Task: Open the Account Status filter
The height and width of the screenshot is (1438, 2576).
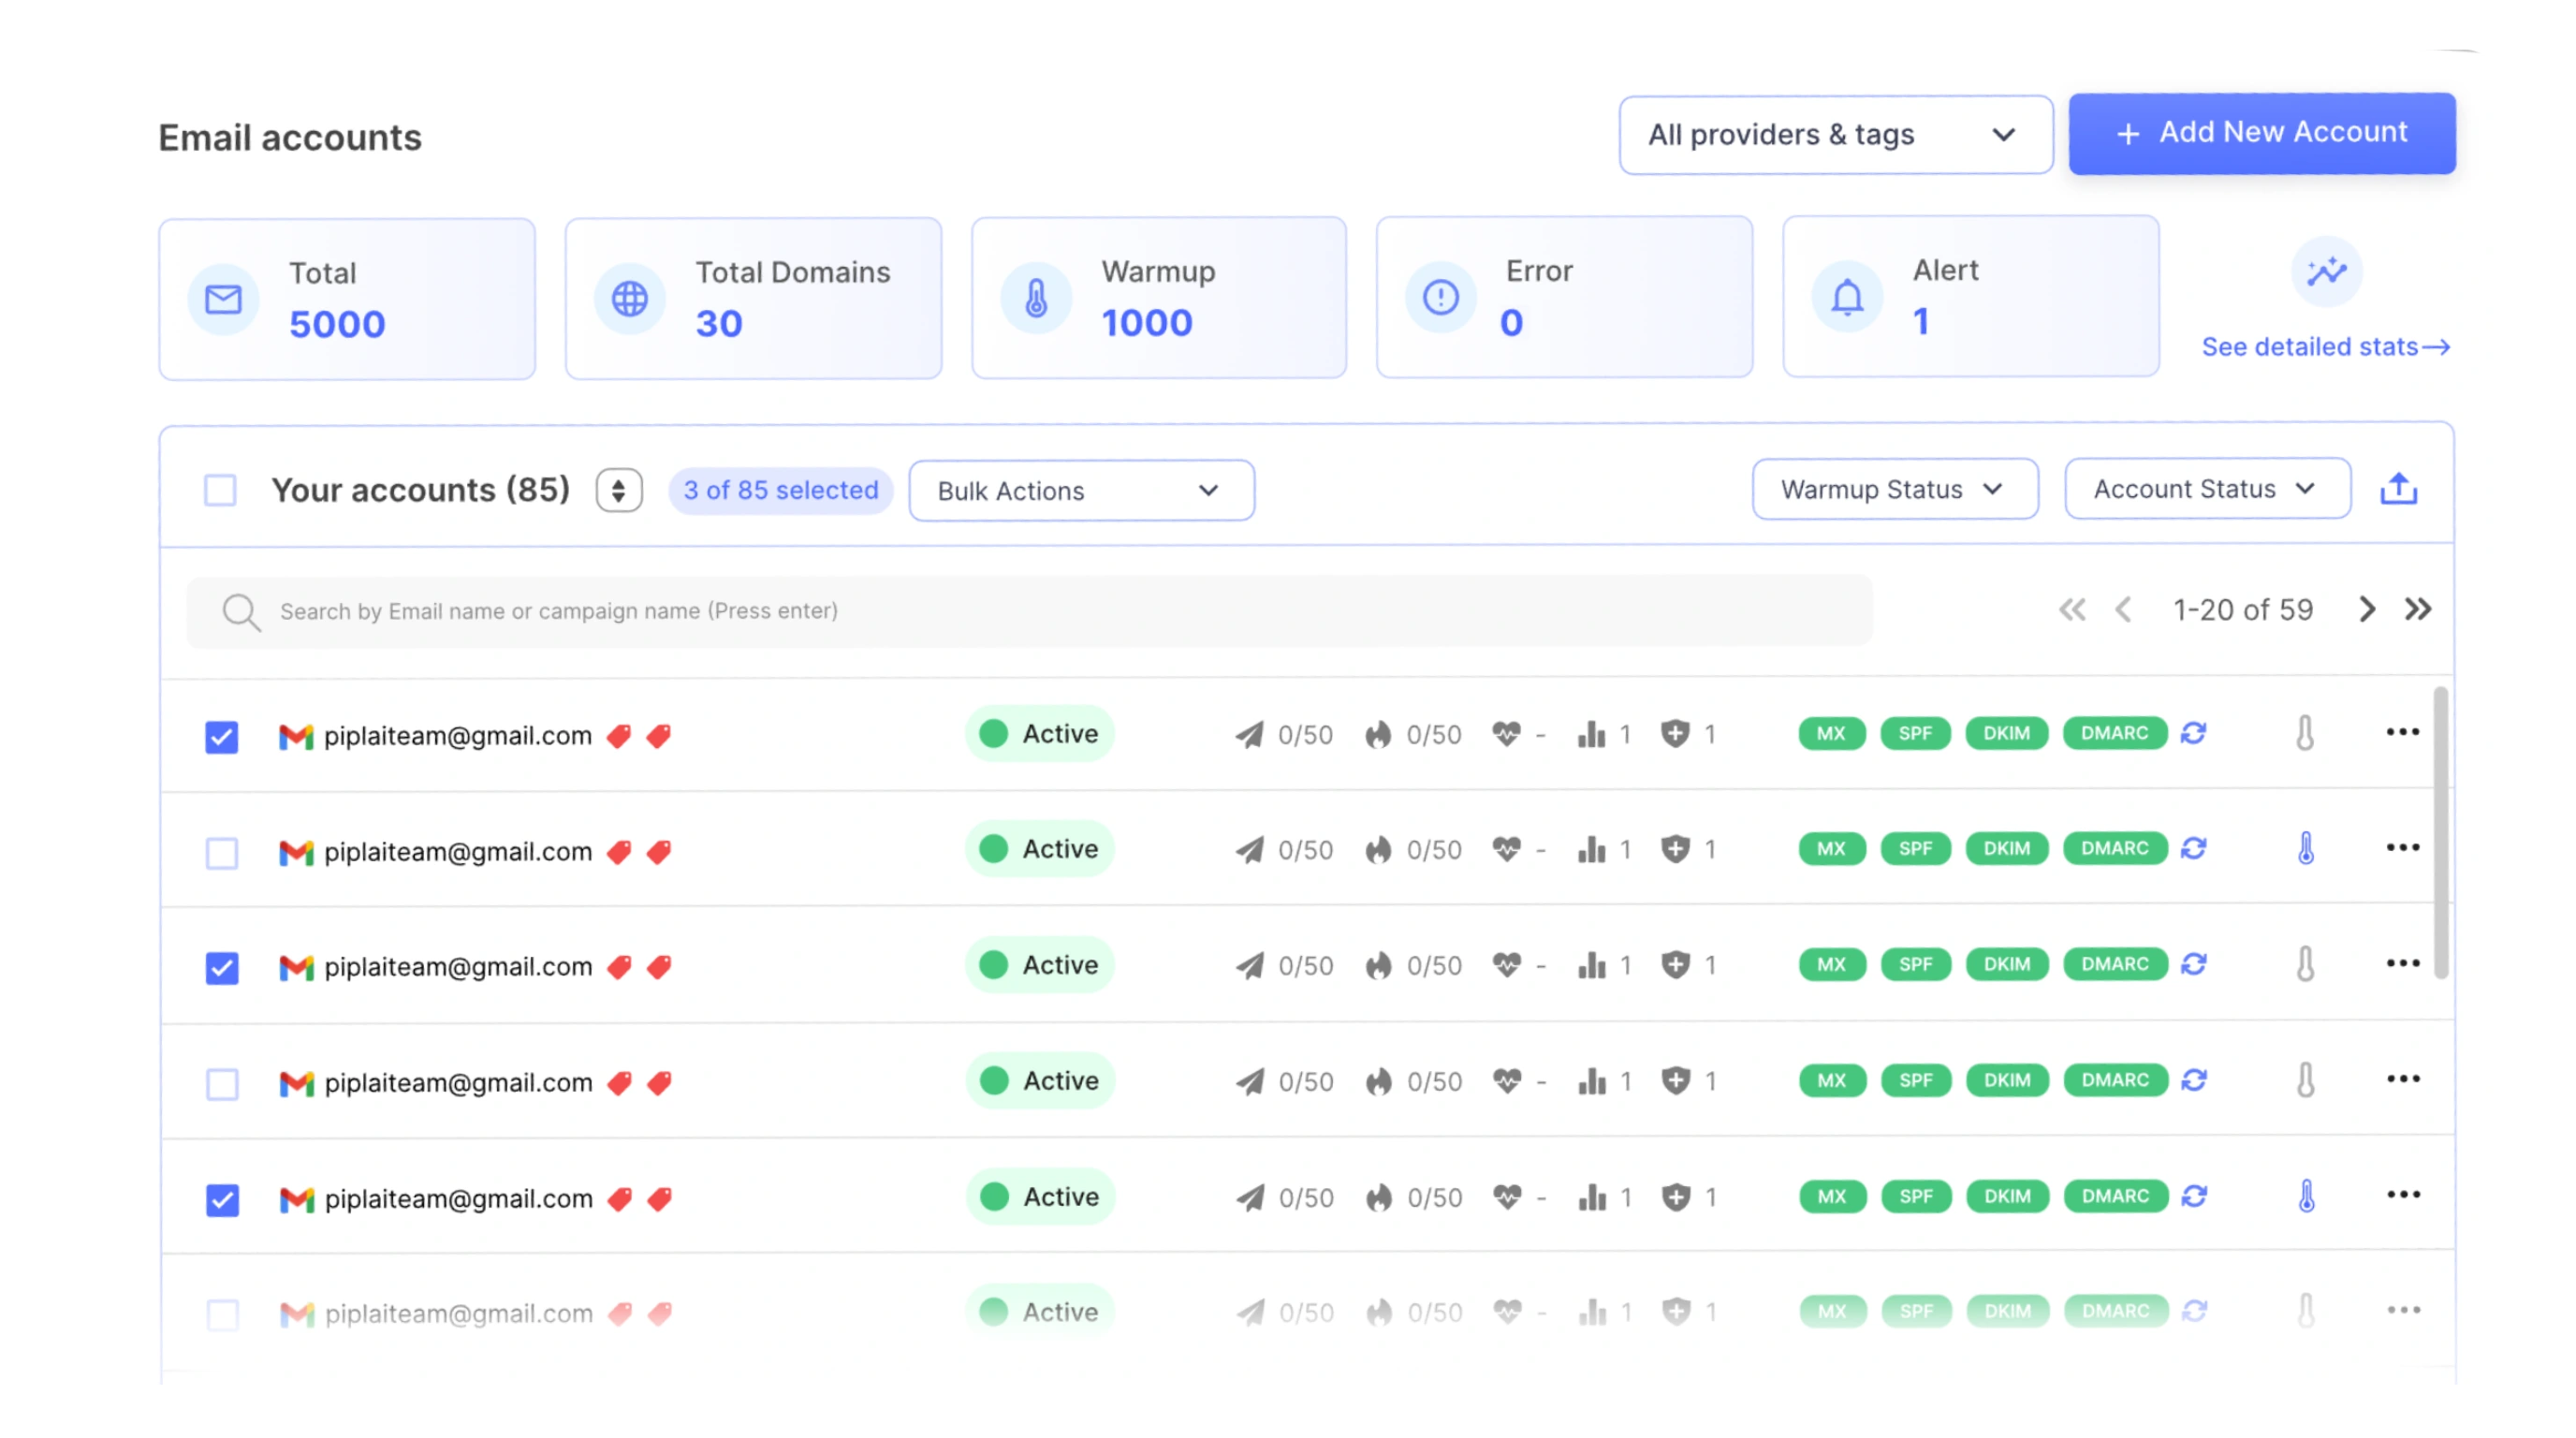Action: click(2208, 489)
